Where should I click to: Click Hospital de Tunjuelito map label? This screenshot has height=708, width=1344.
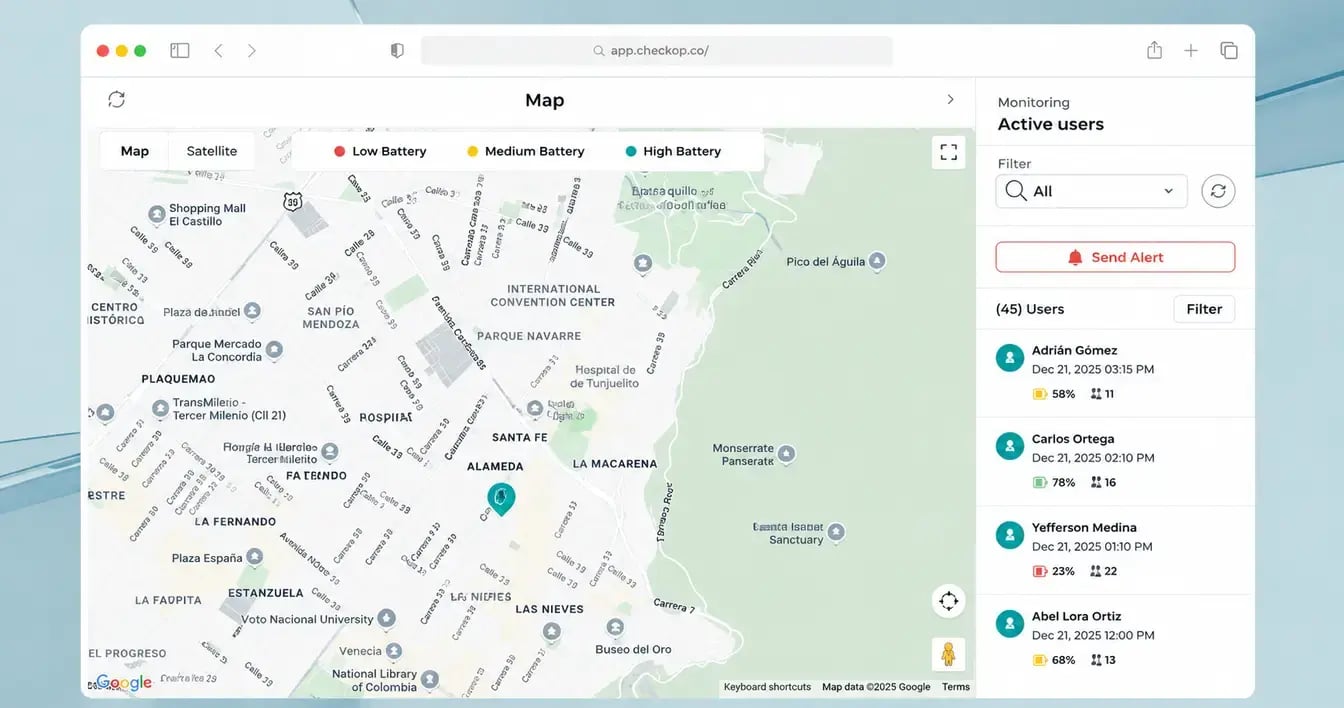[x=604, y=376]
